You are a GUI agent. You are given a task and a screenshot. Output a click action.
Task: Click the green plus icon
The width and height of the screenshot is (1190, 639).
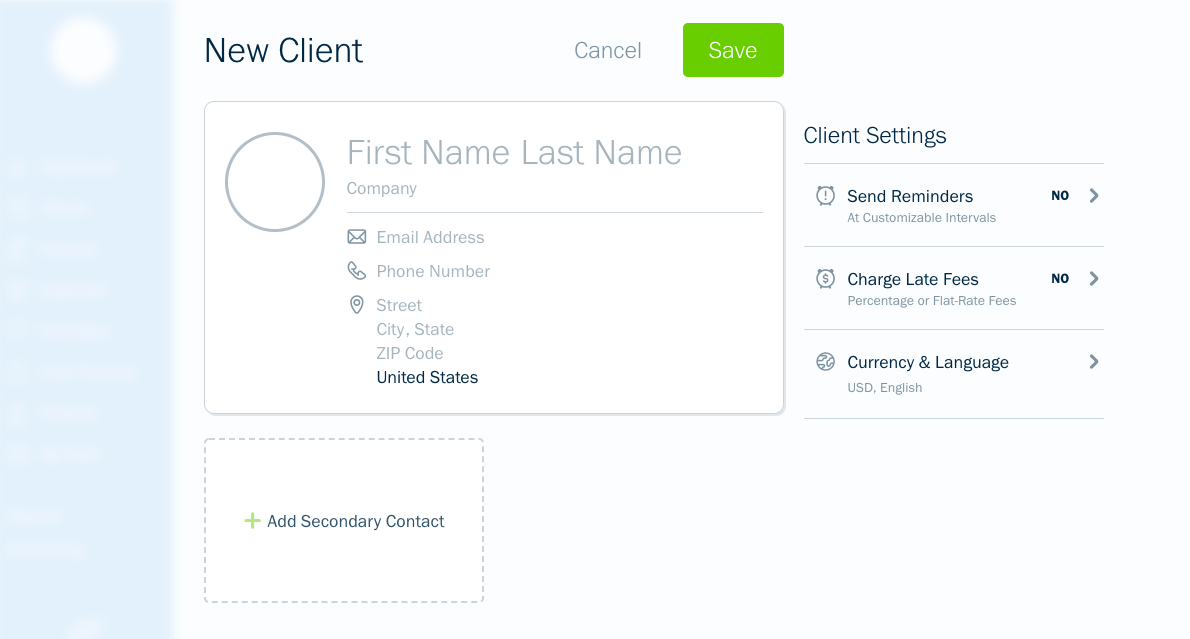pos(252,521)
